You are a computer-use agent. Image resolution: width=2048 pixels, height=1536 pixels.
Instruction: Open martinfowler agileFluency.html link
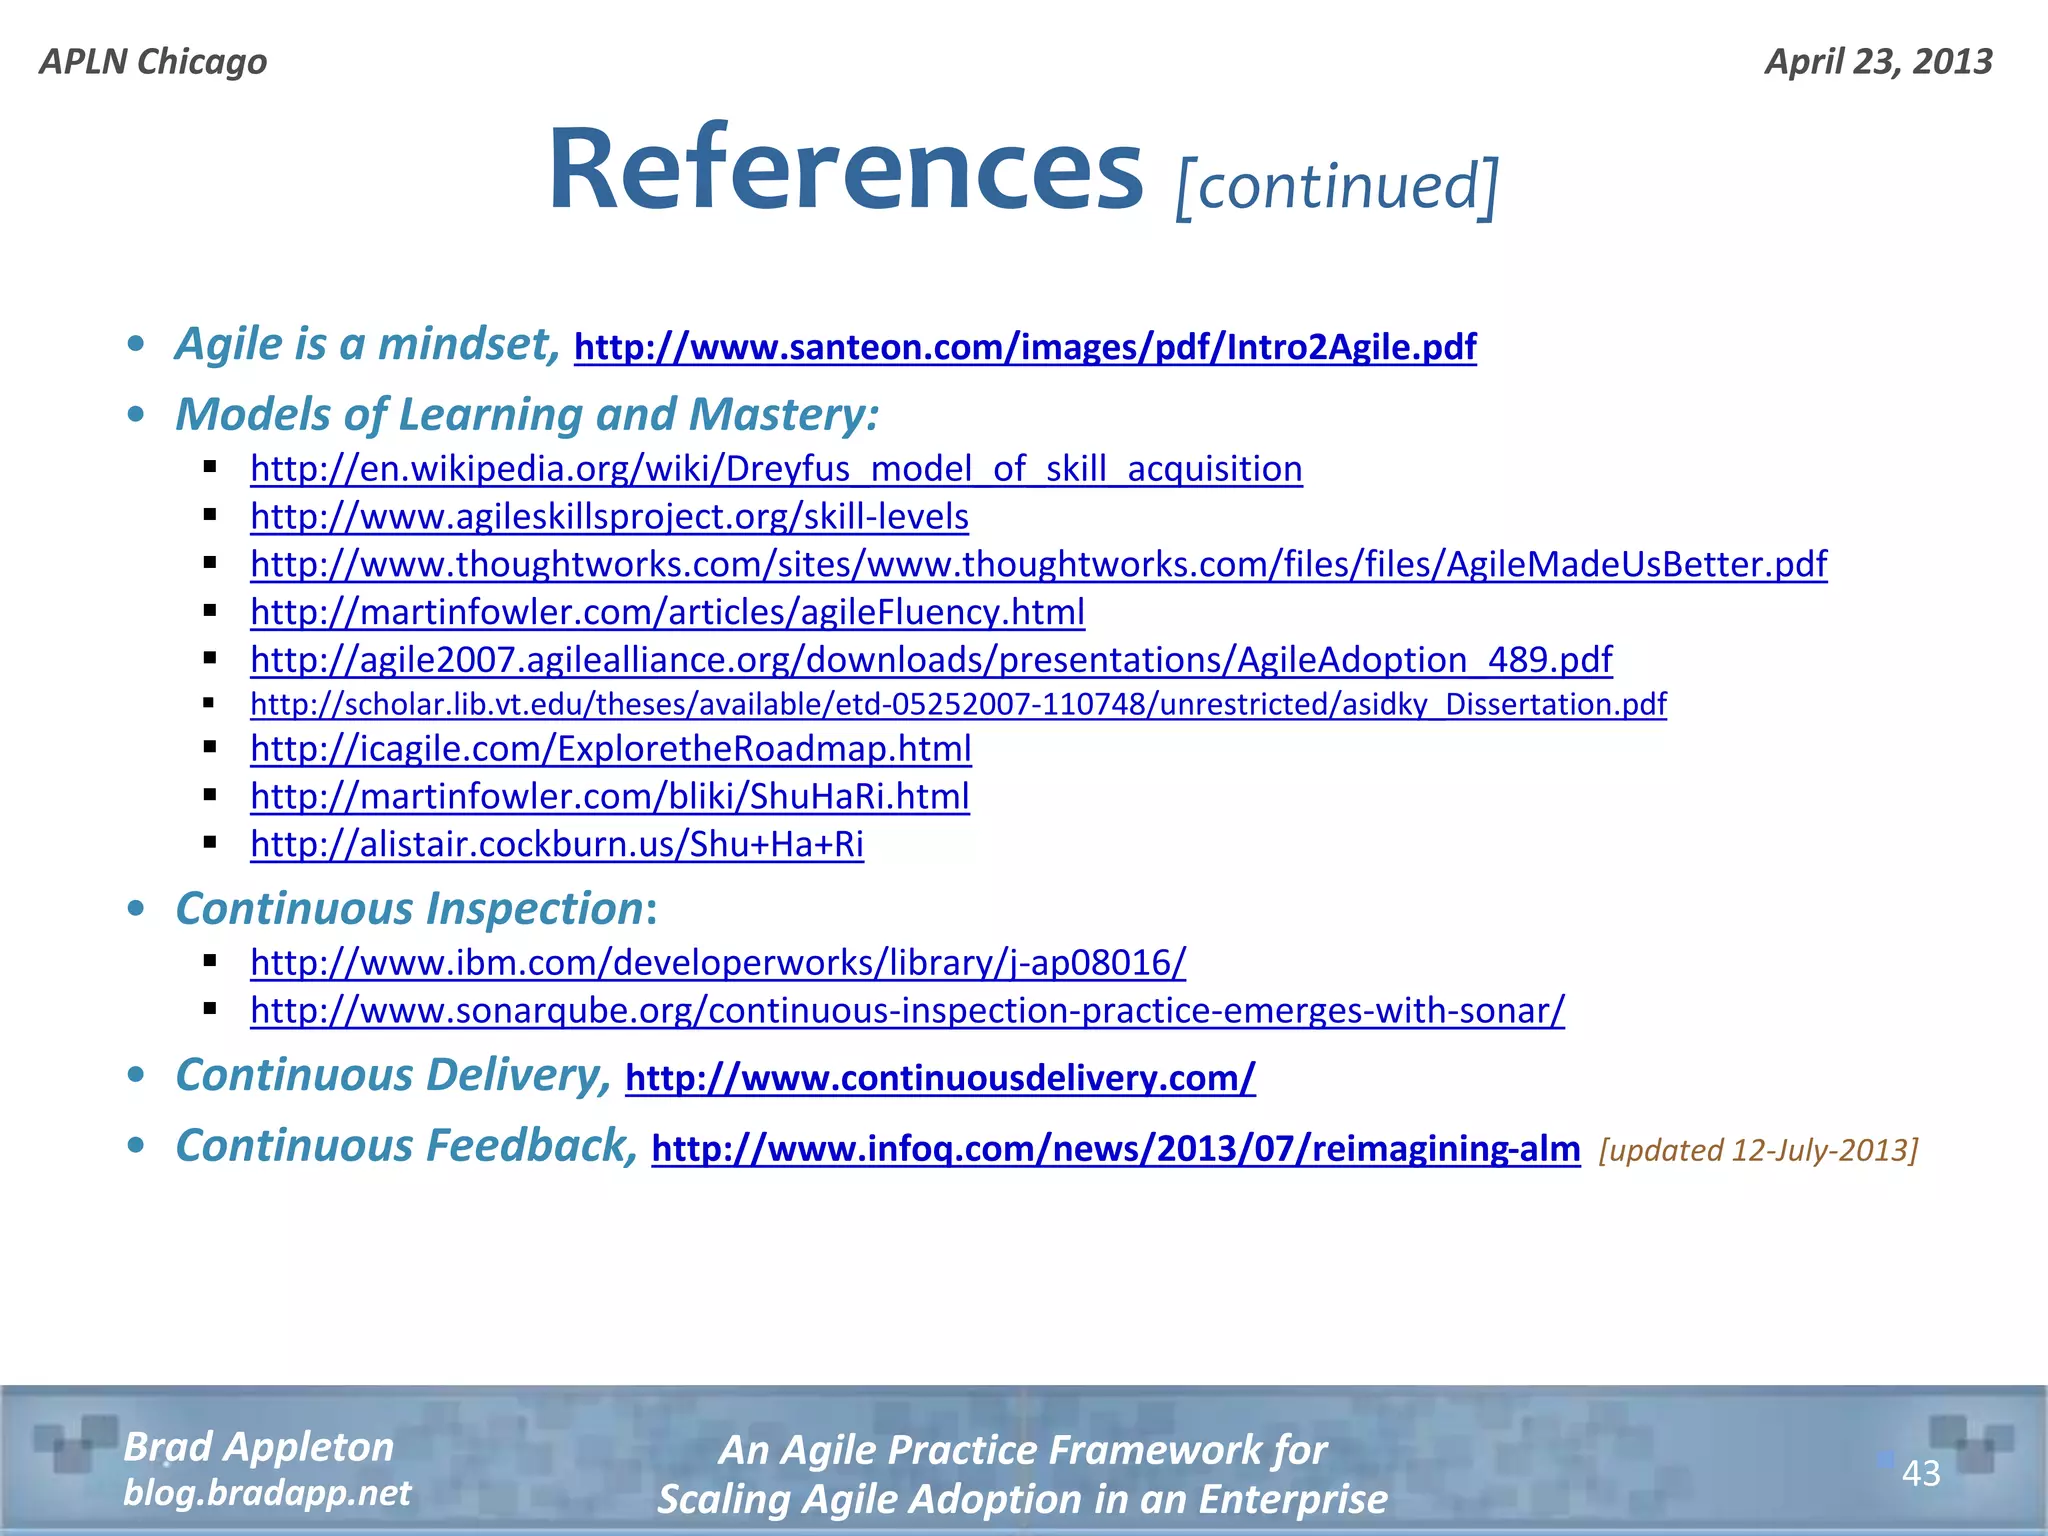tap(667, 612)
